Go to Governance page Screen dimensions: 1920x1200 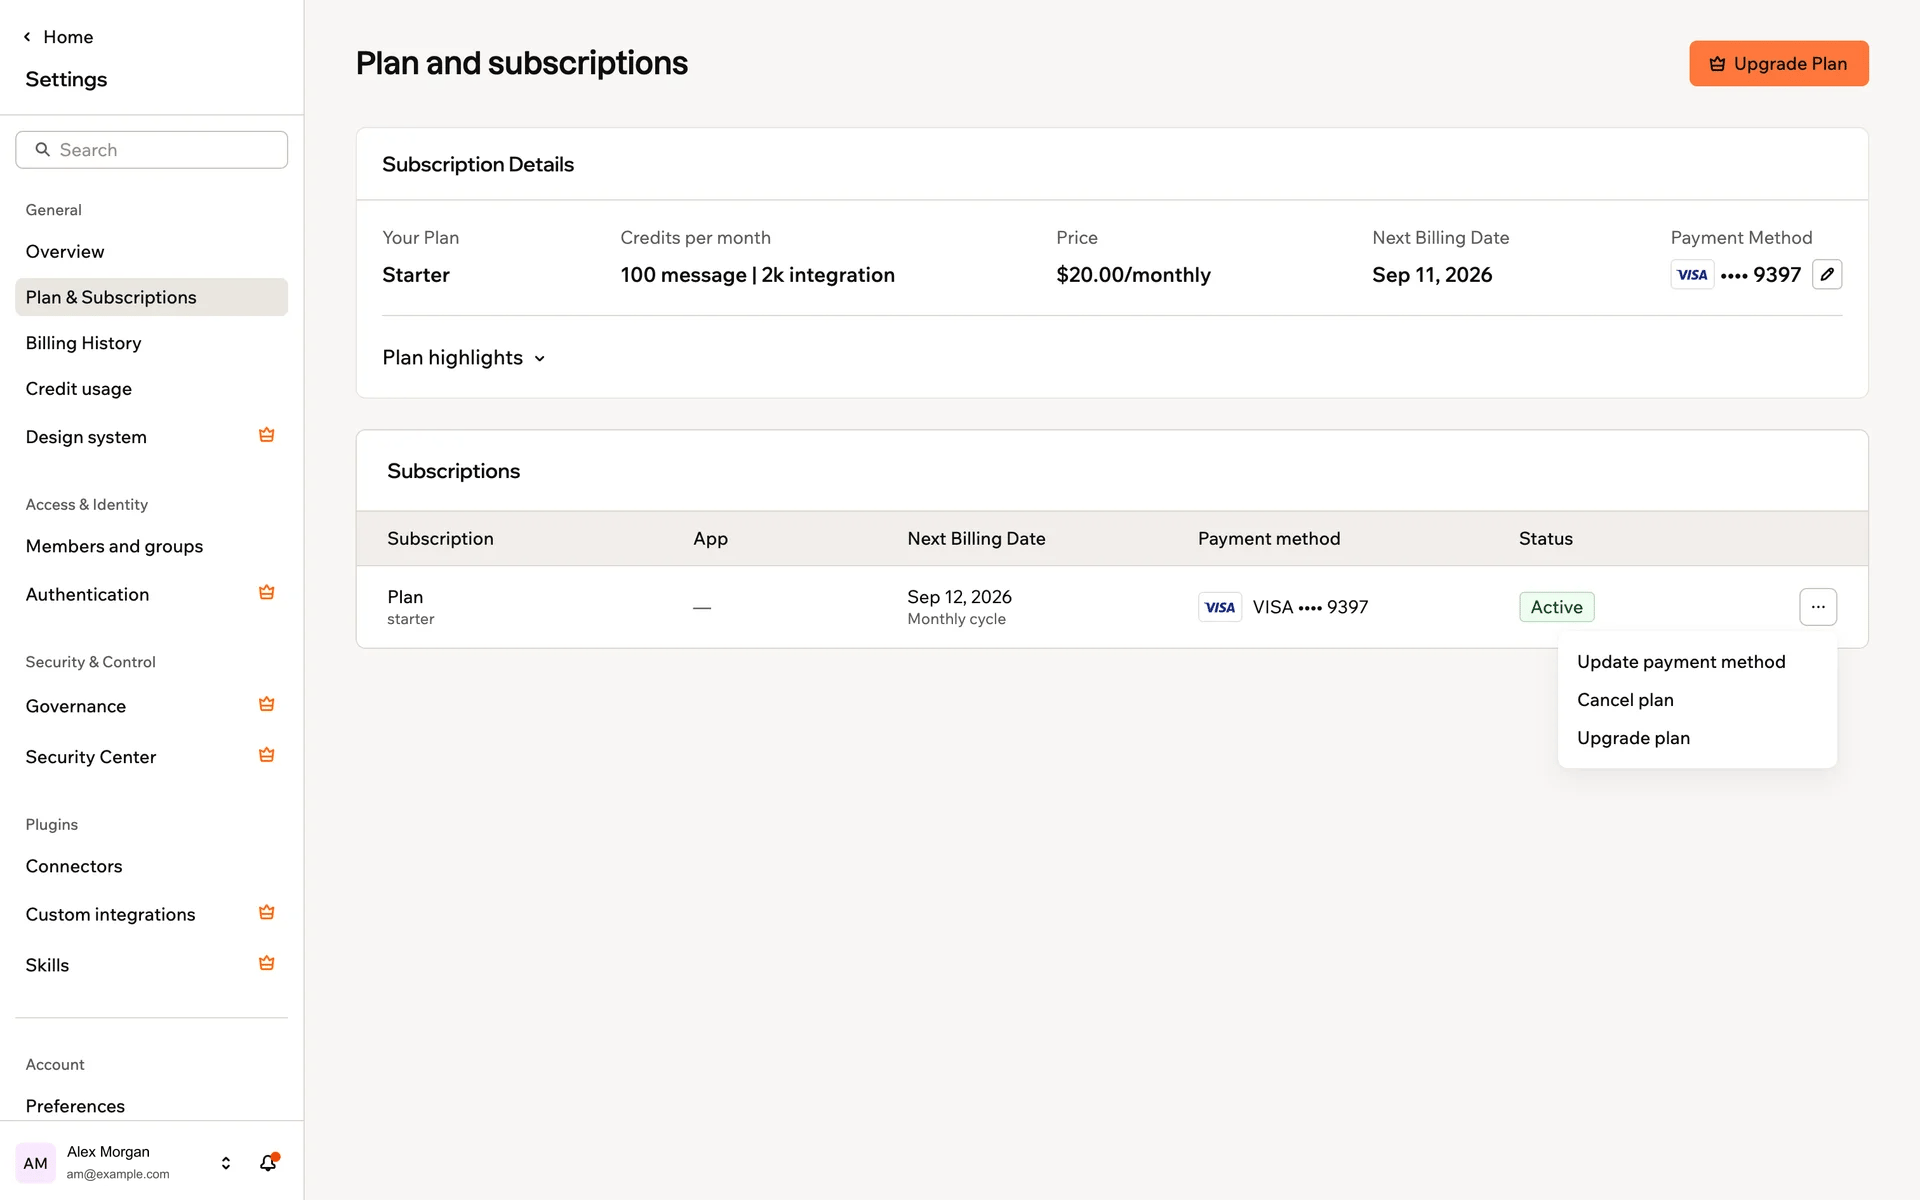(151, 706)
